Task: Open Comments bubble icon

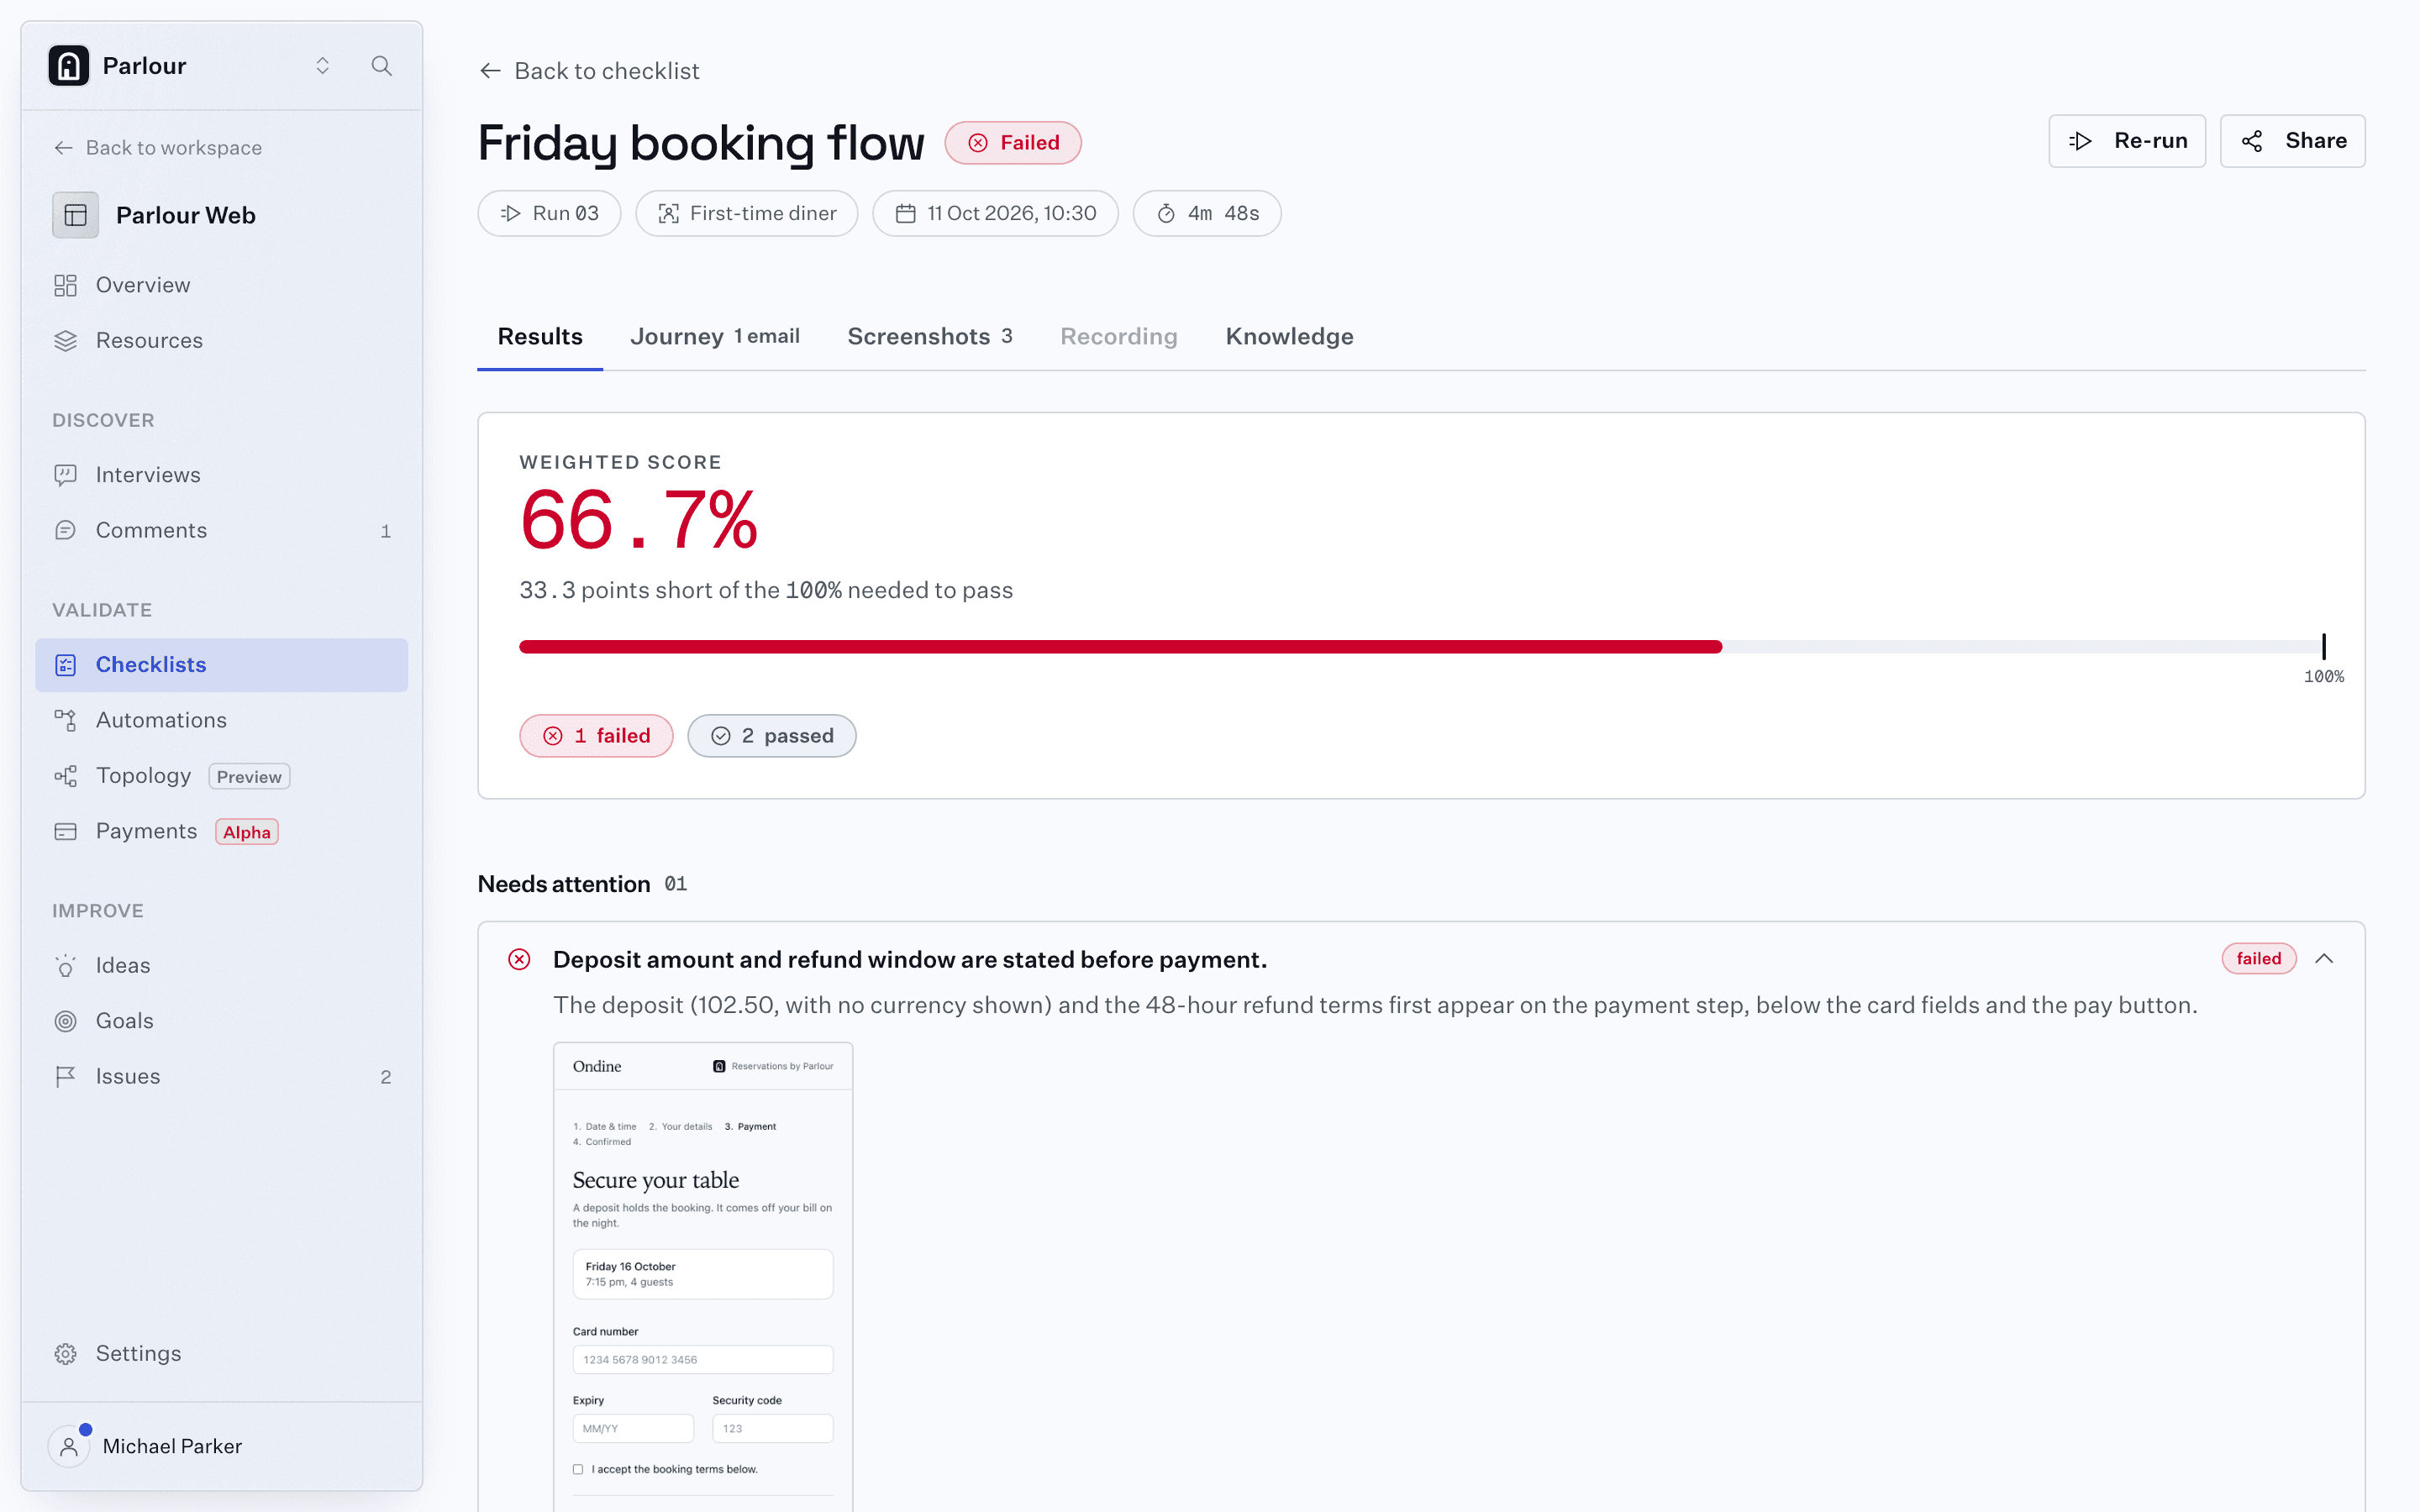Action: (65, 531)
